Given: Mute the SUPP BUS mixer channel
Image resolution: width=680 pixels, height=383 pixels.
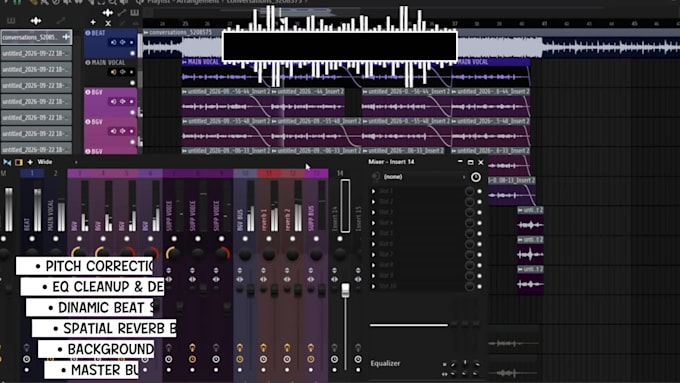Looking at the screenshot, I should [x=316, y=239].
